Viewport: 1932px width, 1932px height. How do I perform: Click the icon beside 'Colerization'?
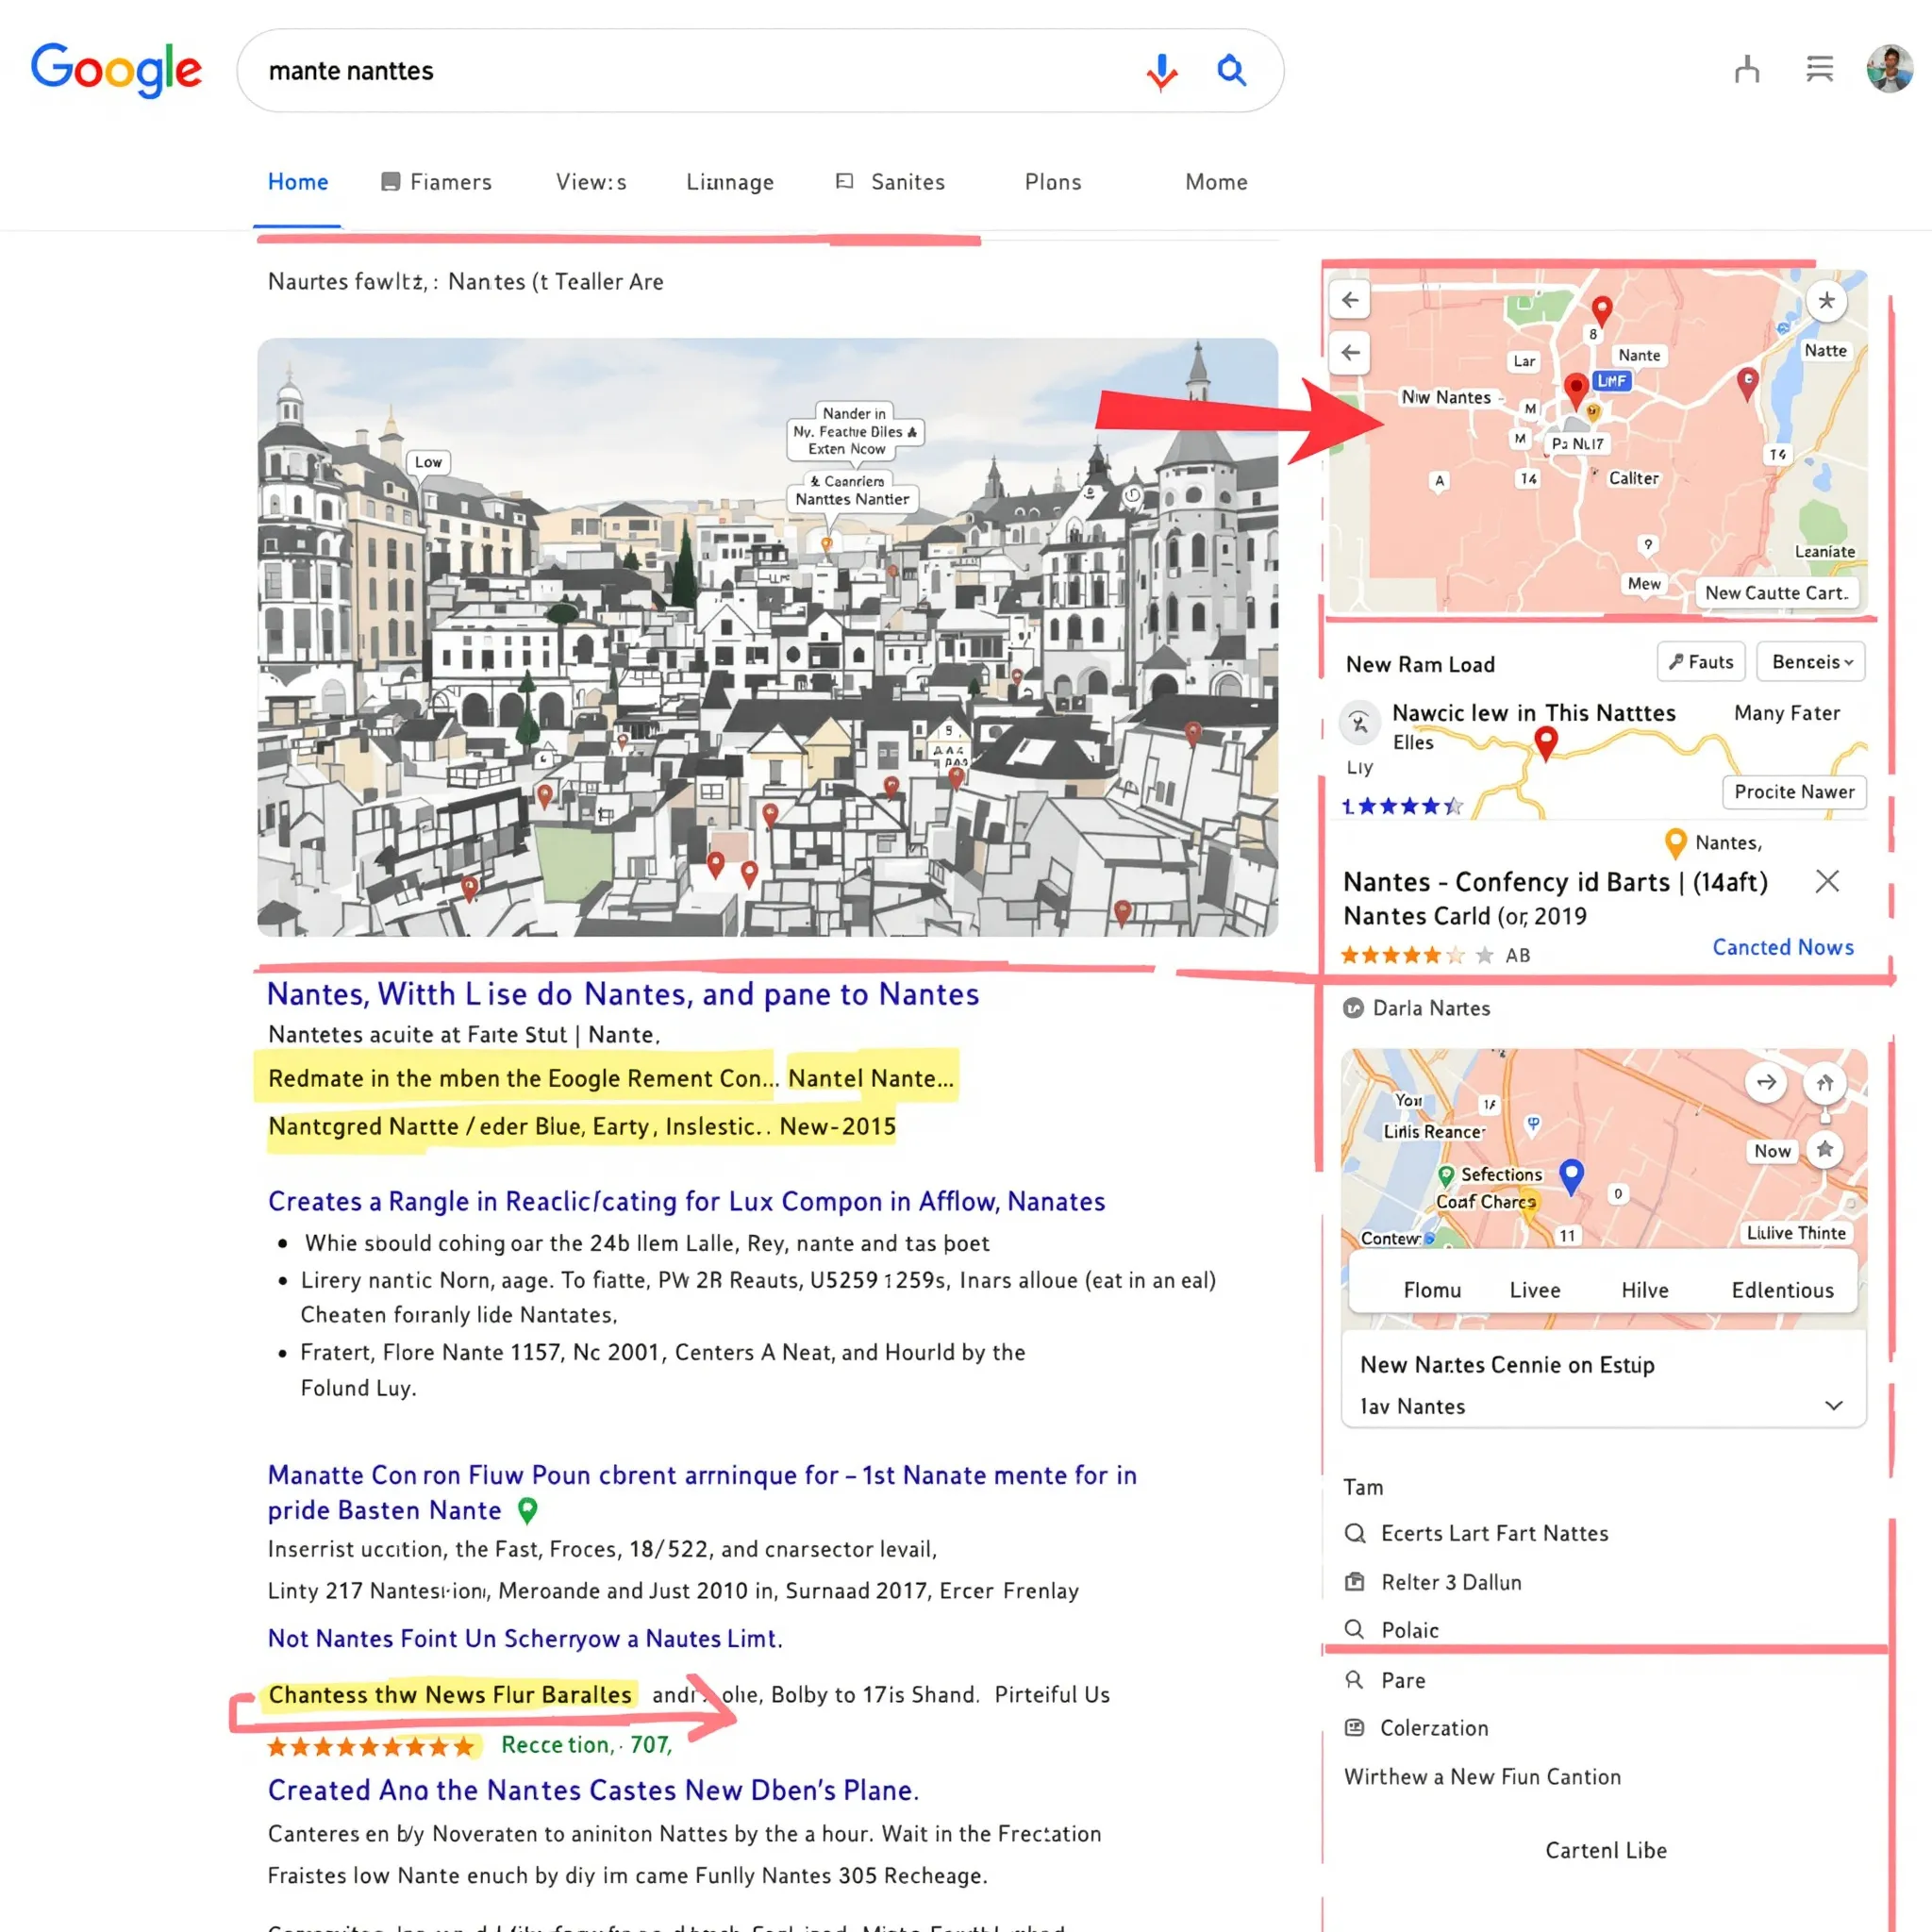point(1355,1728)
